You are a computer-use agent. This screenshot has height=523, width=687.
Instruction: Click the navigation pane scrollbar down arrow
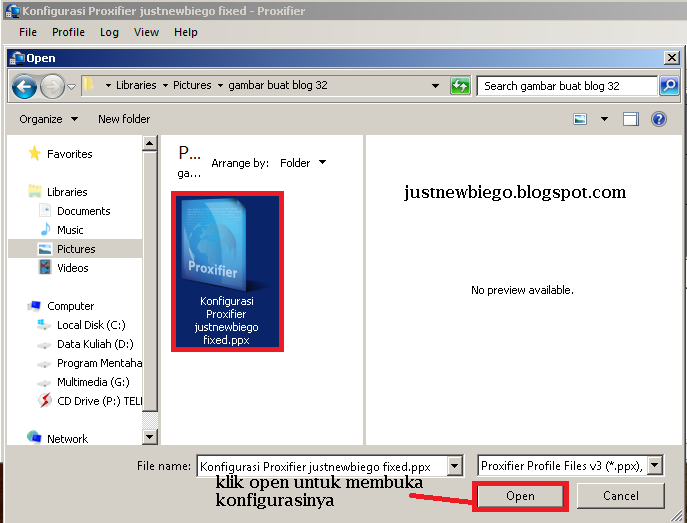(x=149, y=436)
